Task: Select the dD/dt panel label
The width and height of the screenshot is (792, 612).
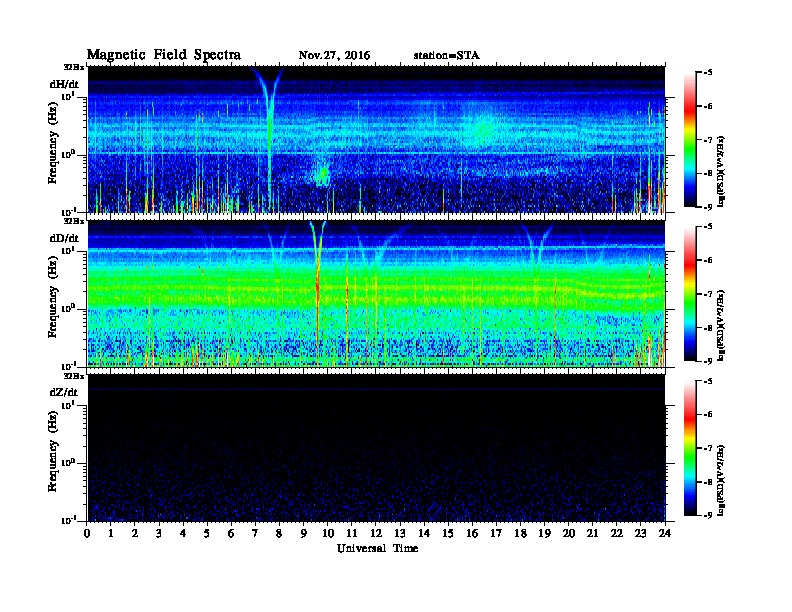Action: pyautogui.click(x=64, y=238)
